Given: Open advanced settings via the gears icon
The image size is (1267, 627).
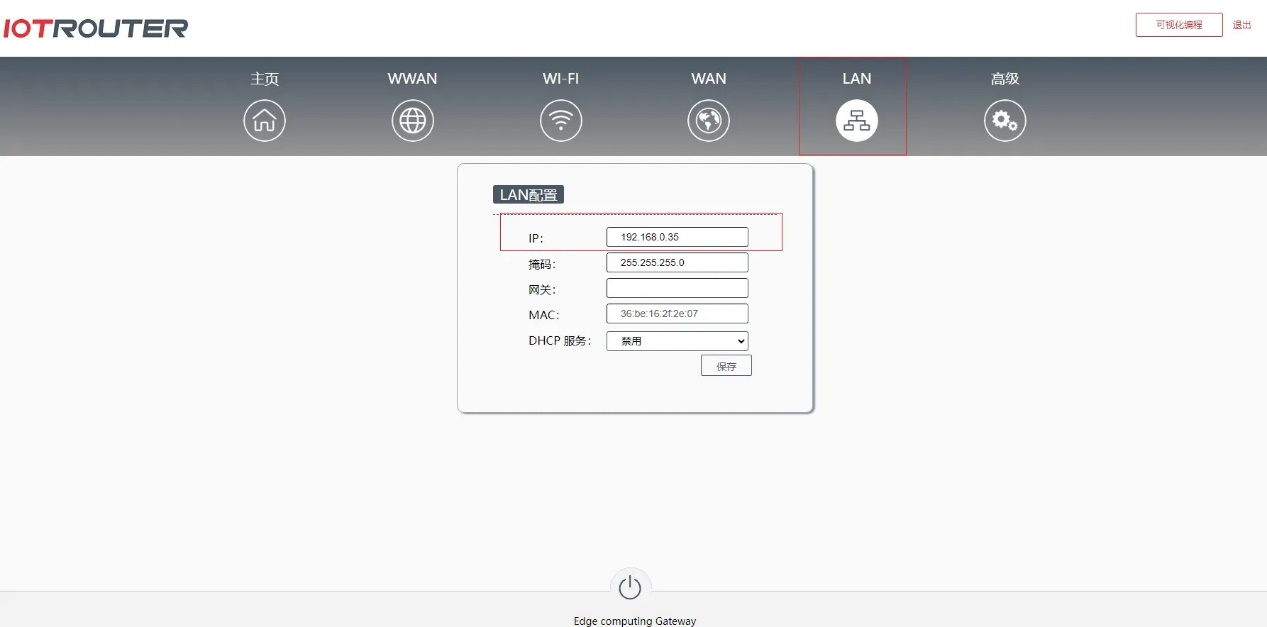Looking at the screenshot, I should tap(1004, 121).
